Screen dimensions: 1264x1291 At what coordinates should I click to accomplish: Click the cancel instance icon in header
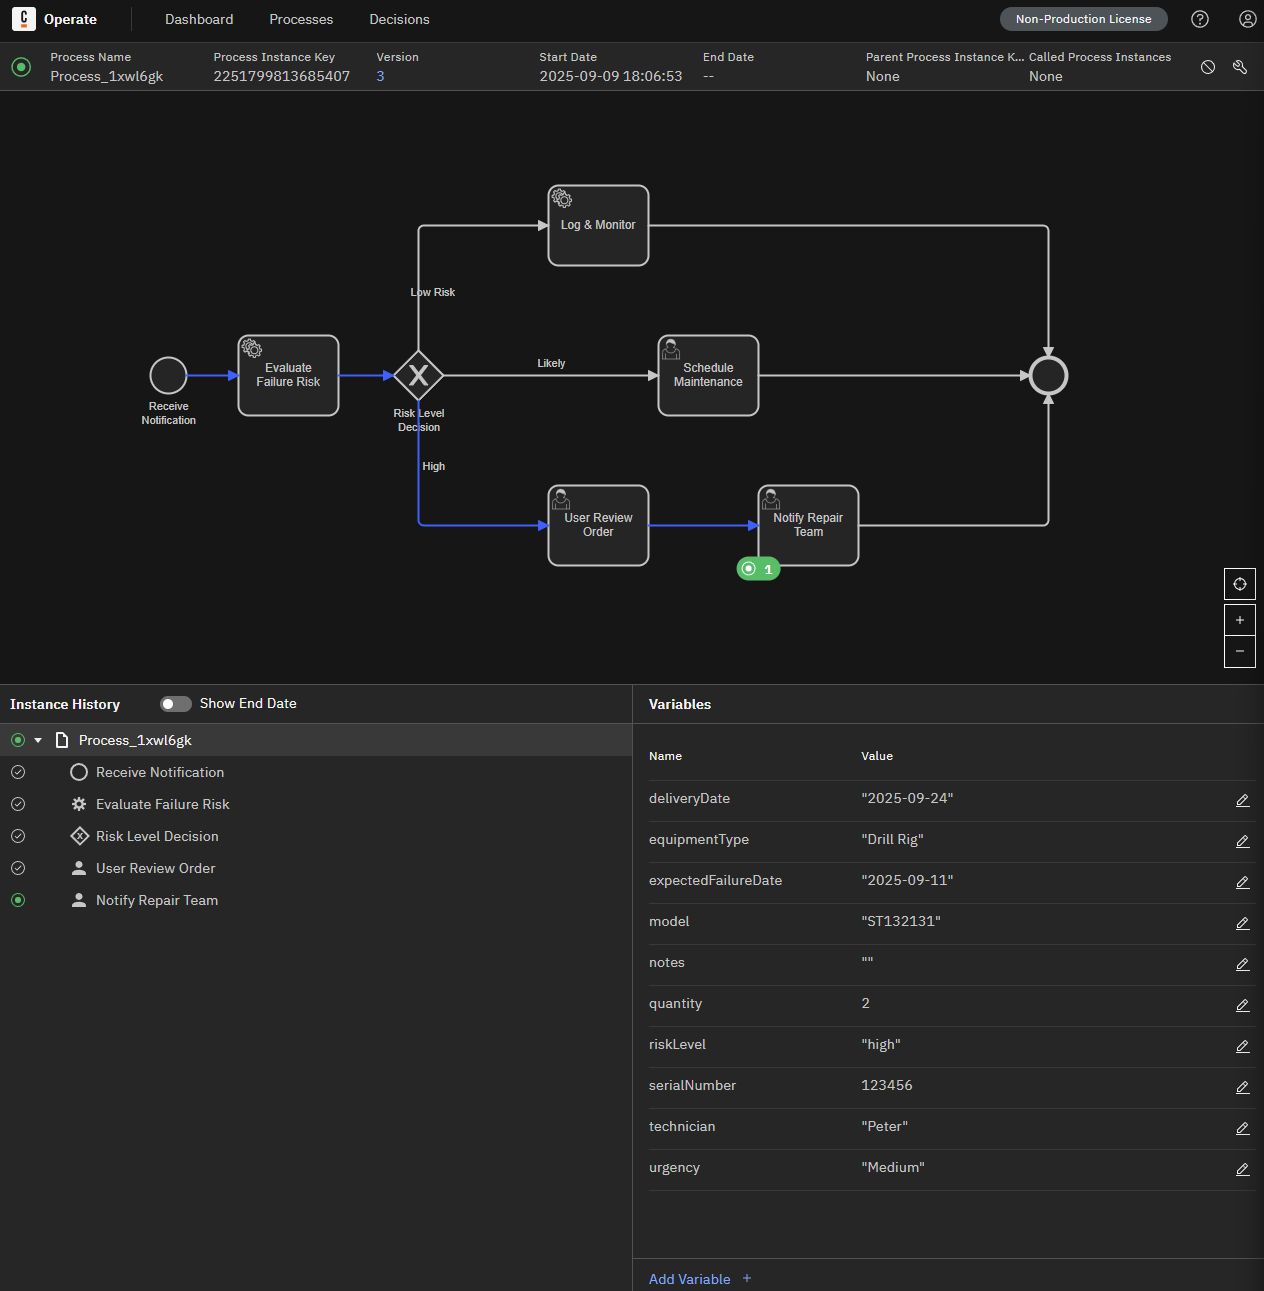click(1208, 67)
